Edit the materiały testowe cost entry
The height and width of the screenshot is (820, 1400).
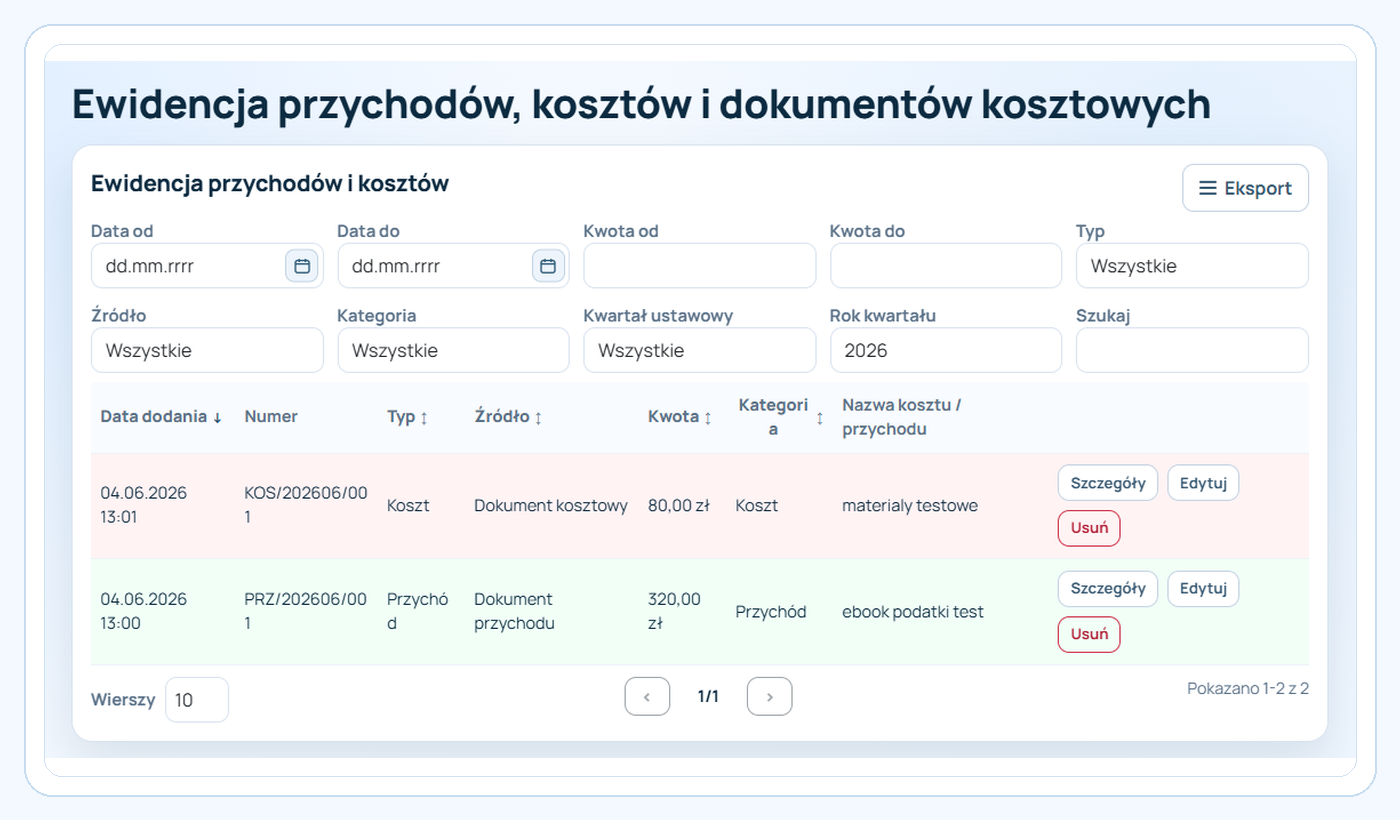tap(1203, 482)
